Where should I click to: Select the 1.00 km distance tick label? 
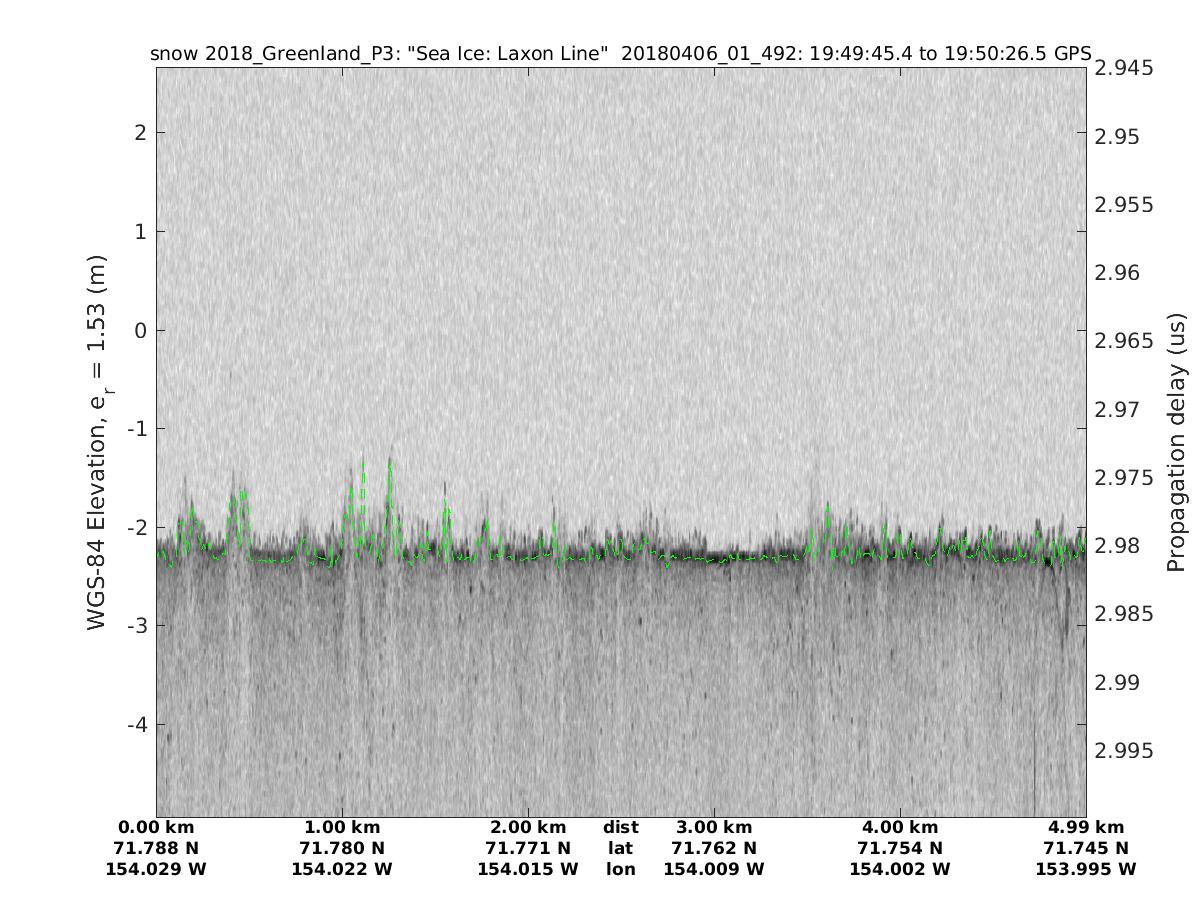click(x=342, y=827)
